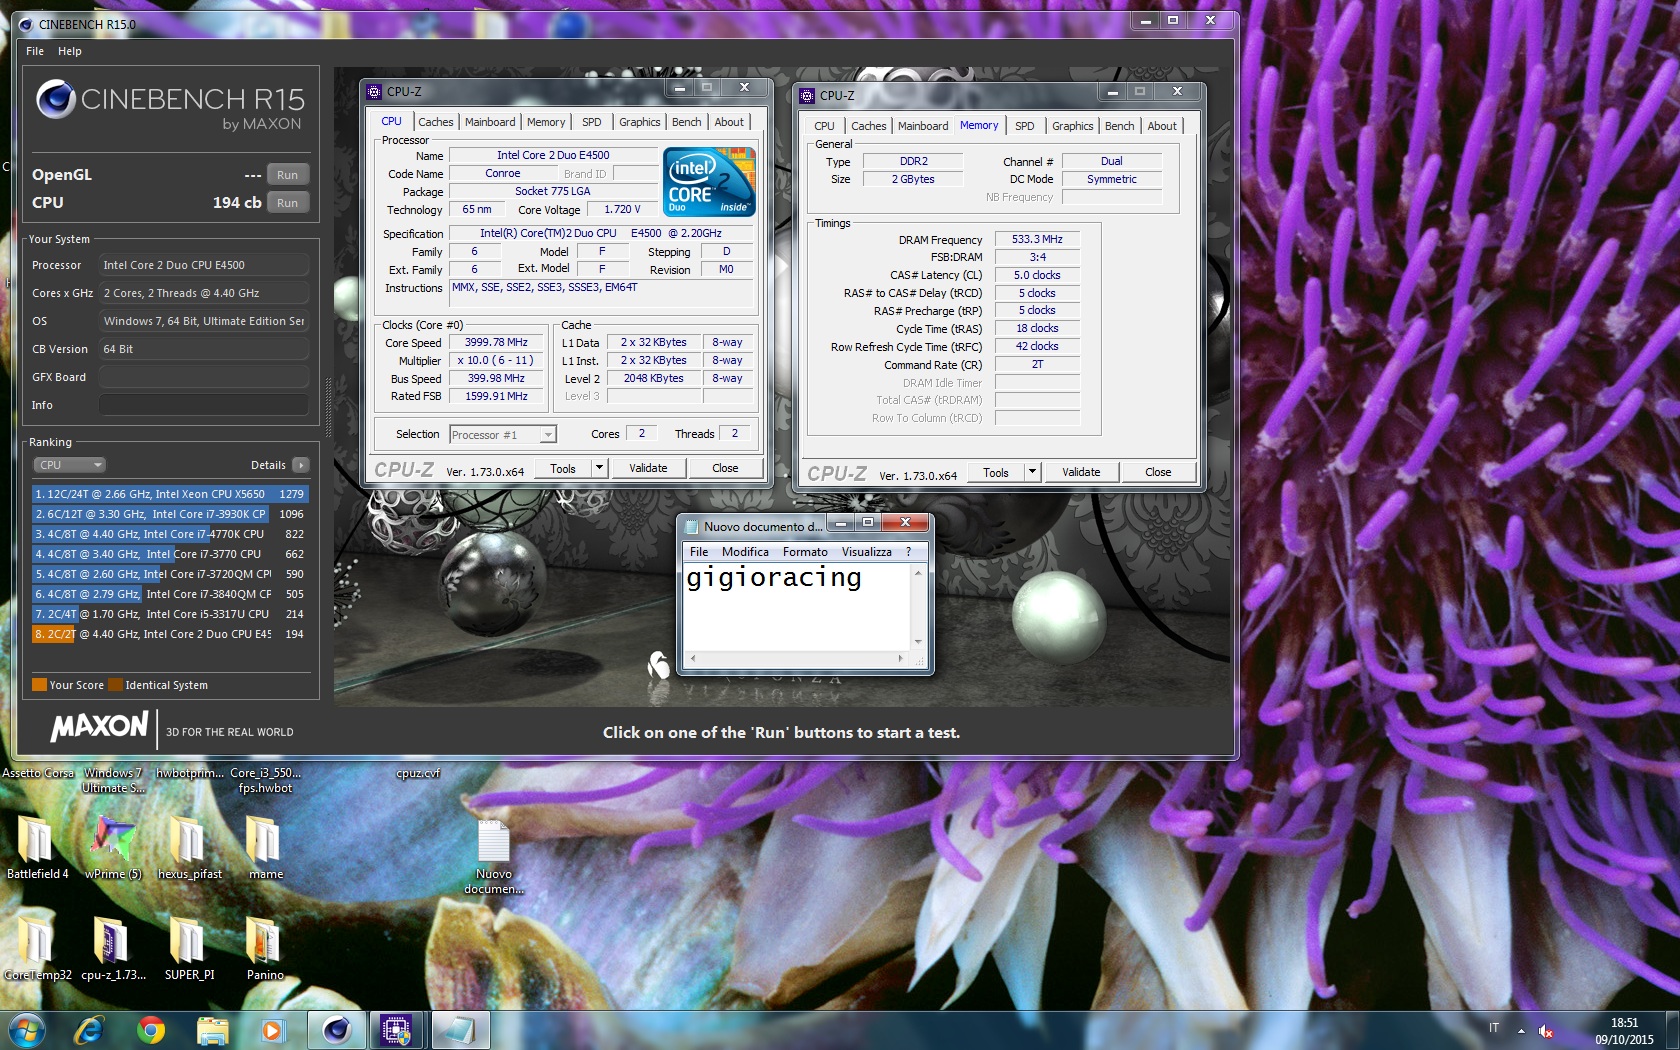Click the GFX Board field
This screenshot has width=1680, height=1050.
click(203, 377)
